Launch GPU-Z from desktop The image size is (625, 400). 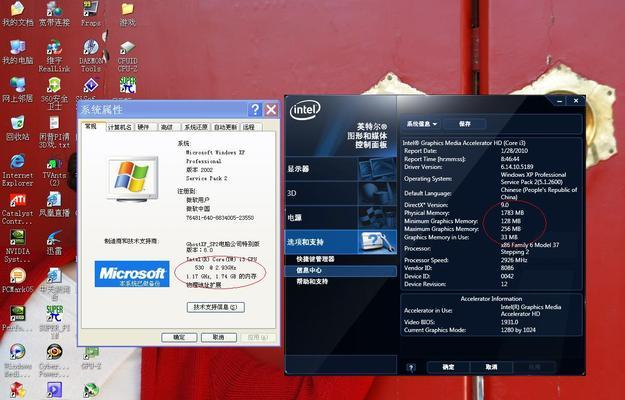click(91, 358)
